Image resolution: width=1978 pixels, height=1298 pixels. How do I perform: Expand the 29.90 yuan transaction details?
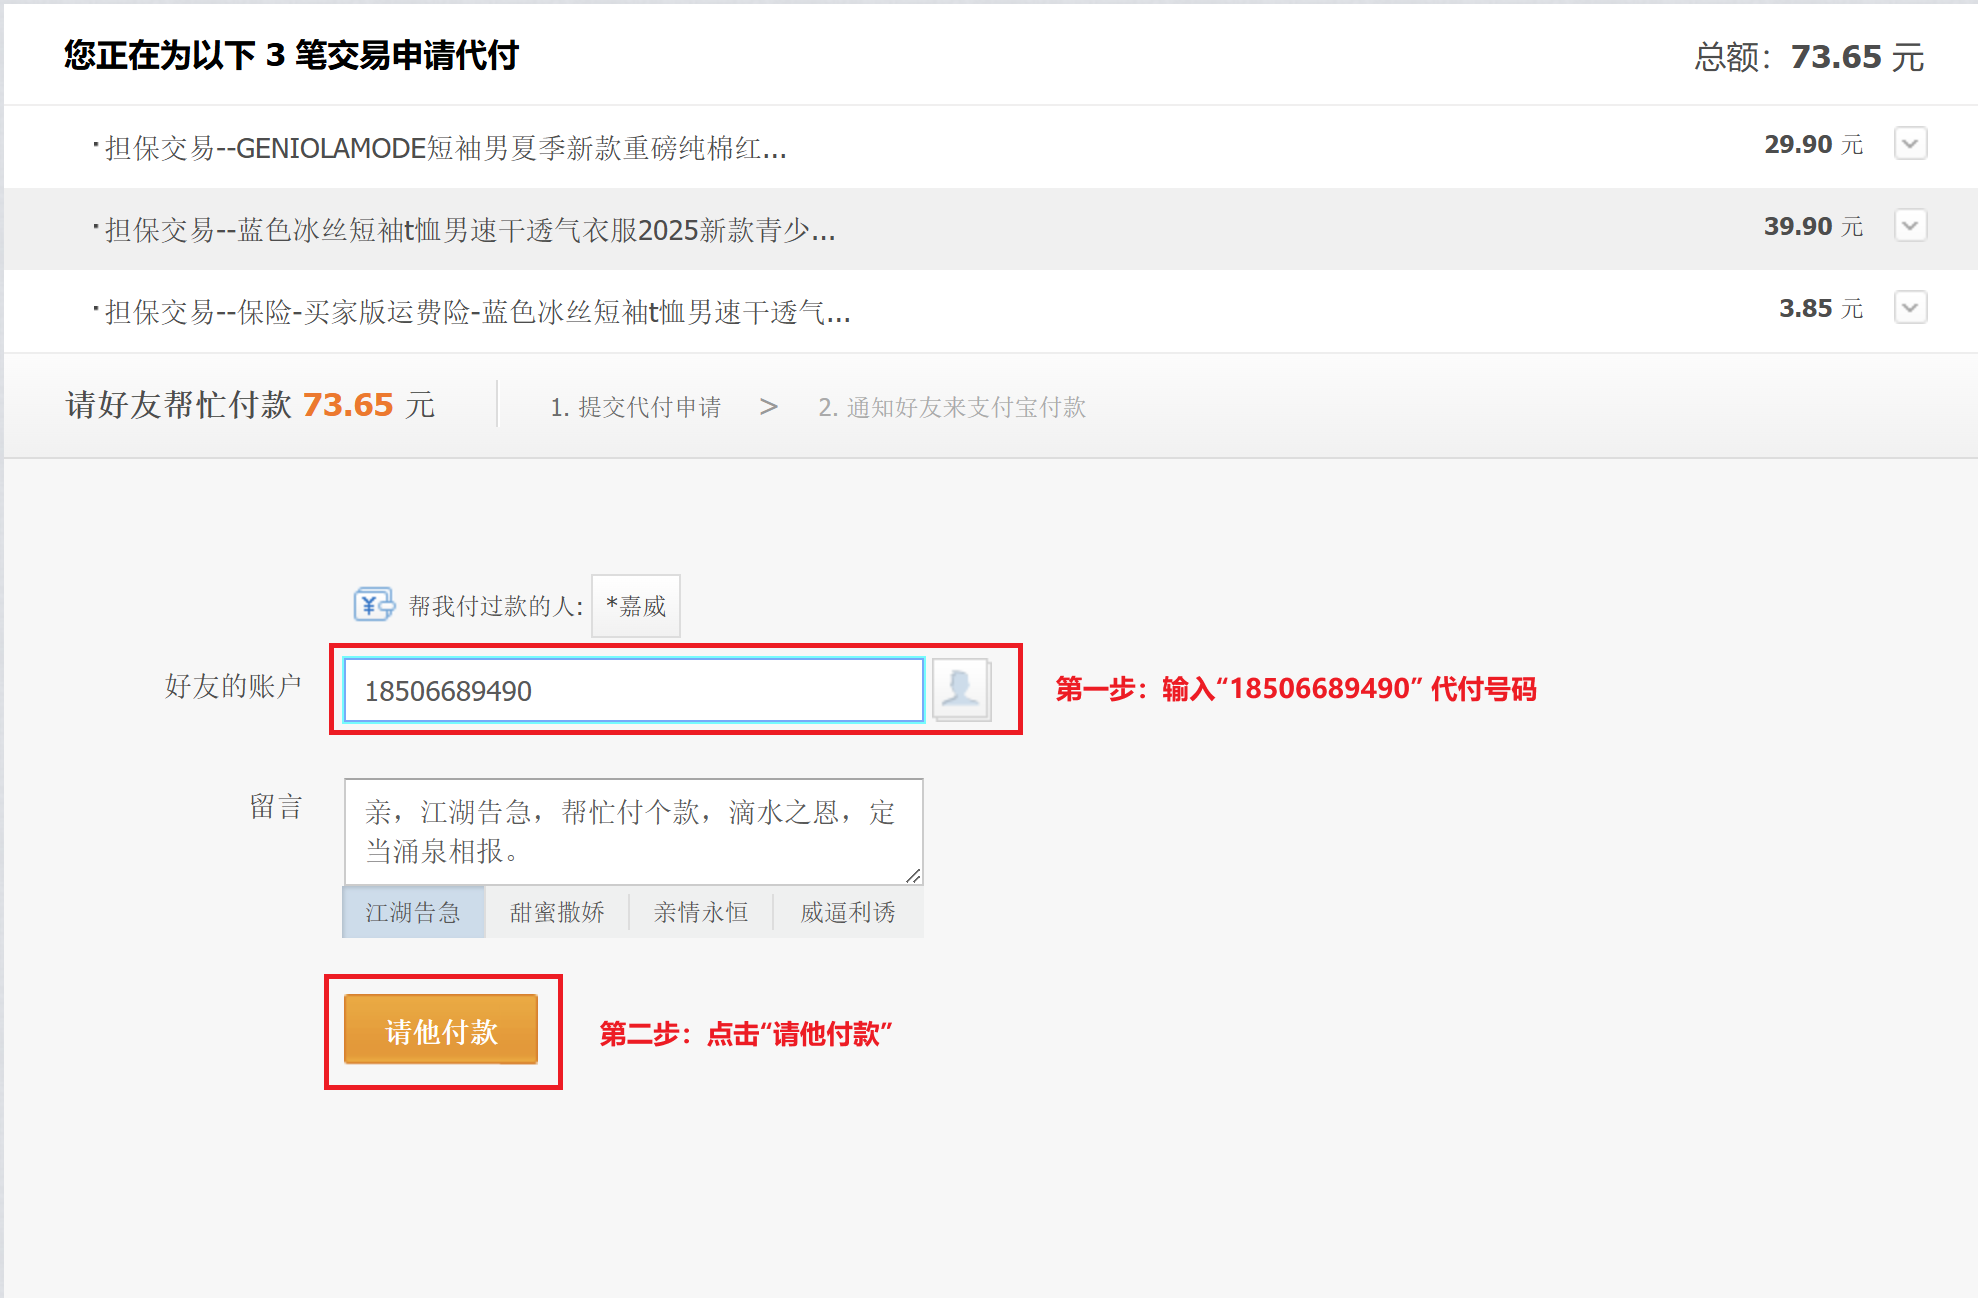point(1909,144)
